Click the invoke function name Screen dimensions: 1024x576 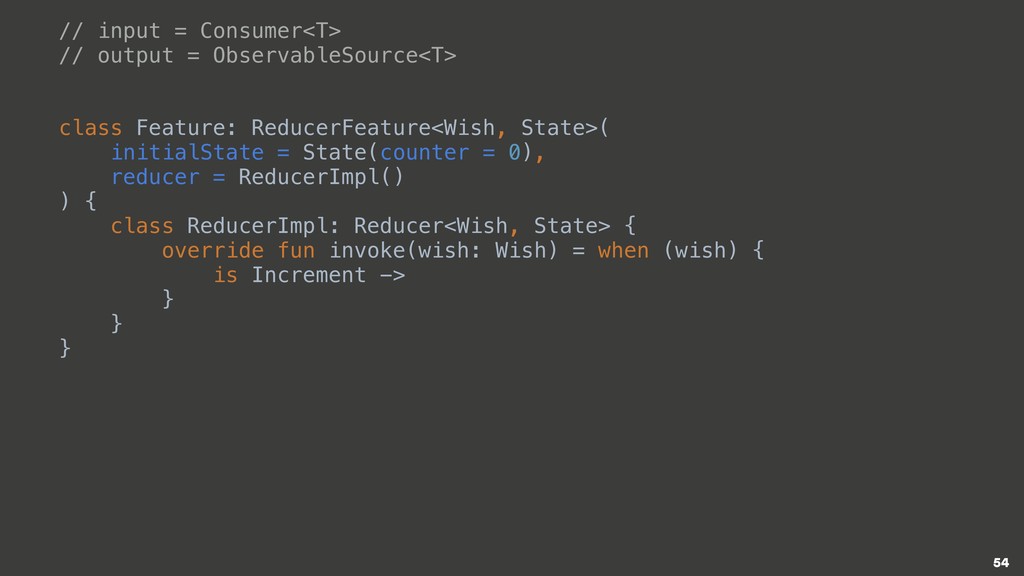tap(366, 250)
